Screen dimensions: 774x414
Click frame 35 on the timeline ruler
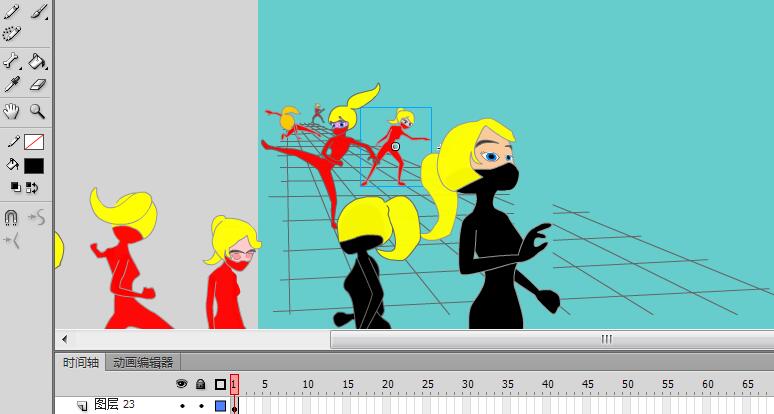coord(508,384)
